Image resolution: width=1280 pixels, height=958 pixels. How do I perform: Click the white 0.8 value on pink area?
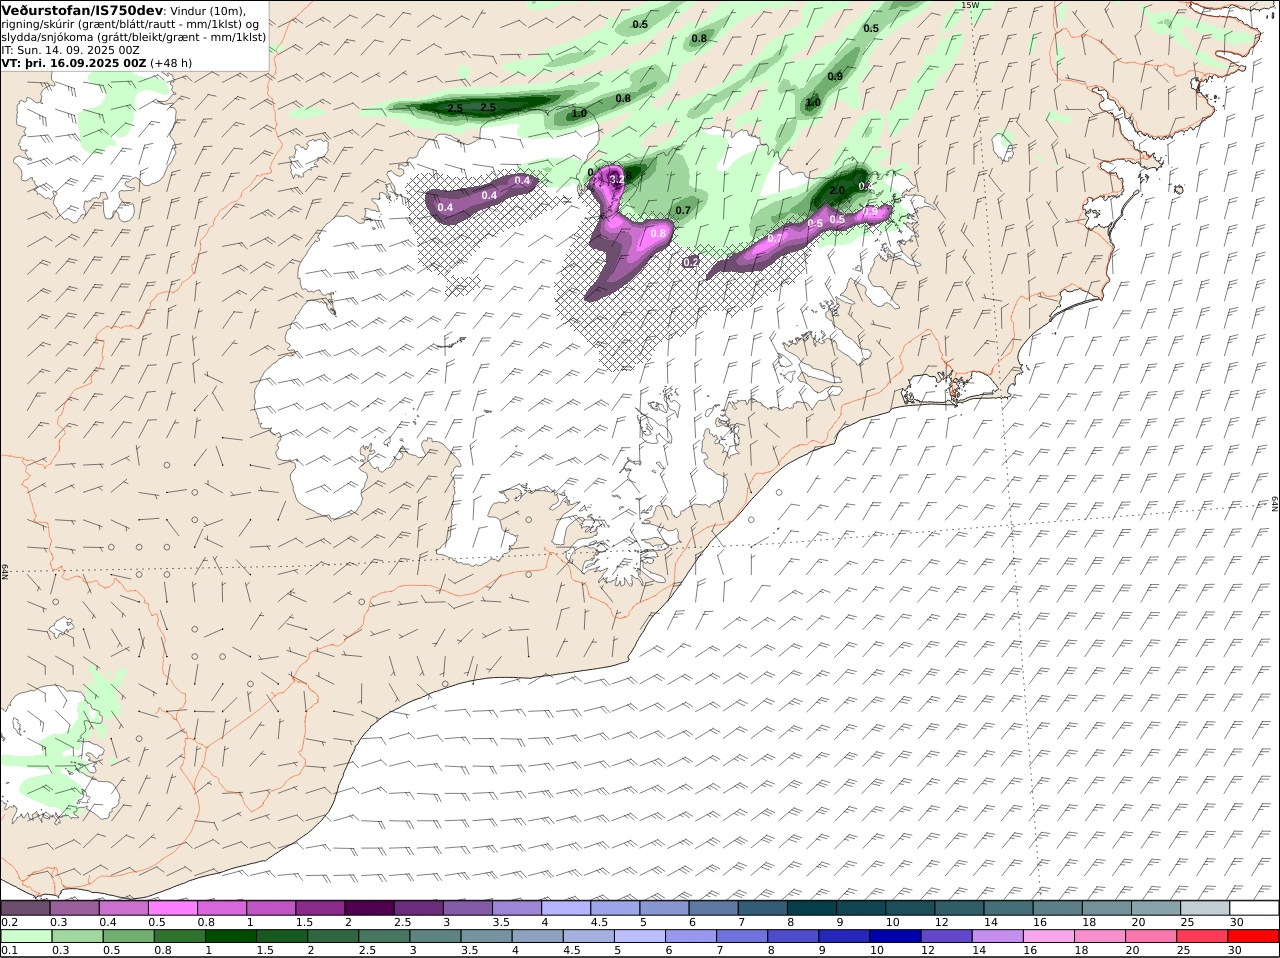pos(658,234)
